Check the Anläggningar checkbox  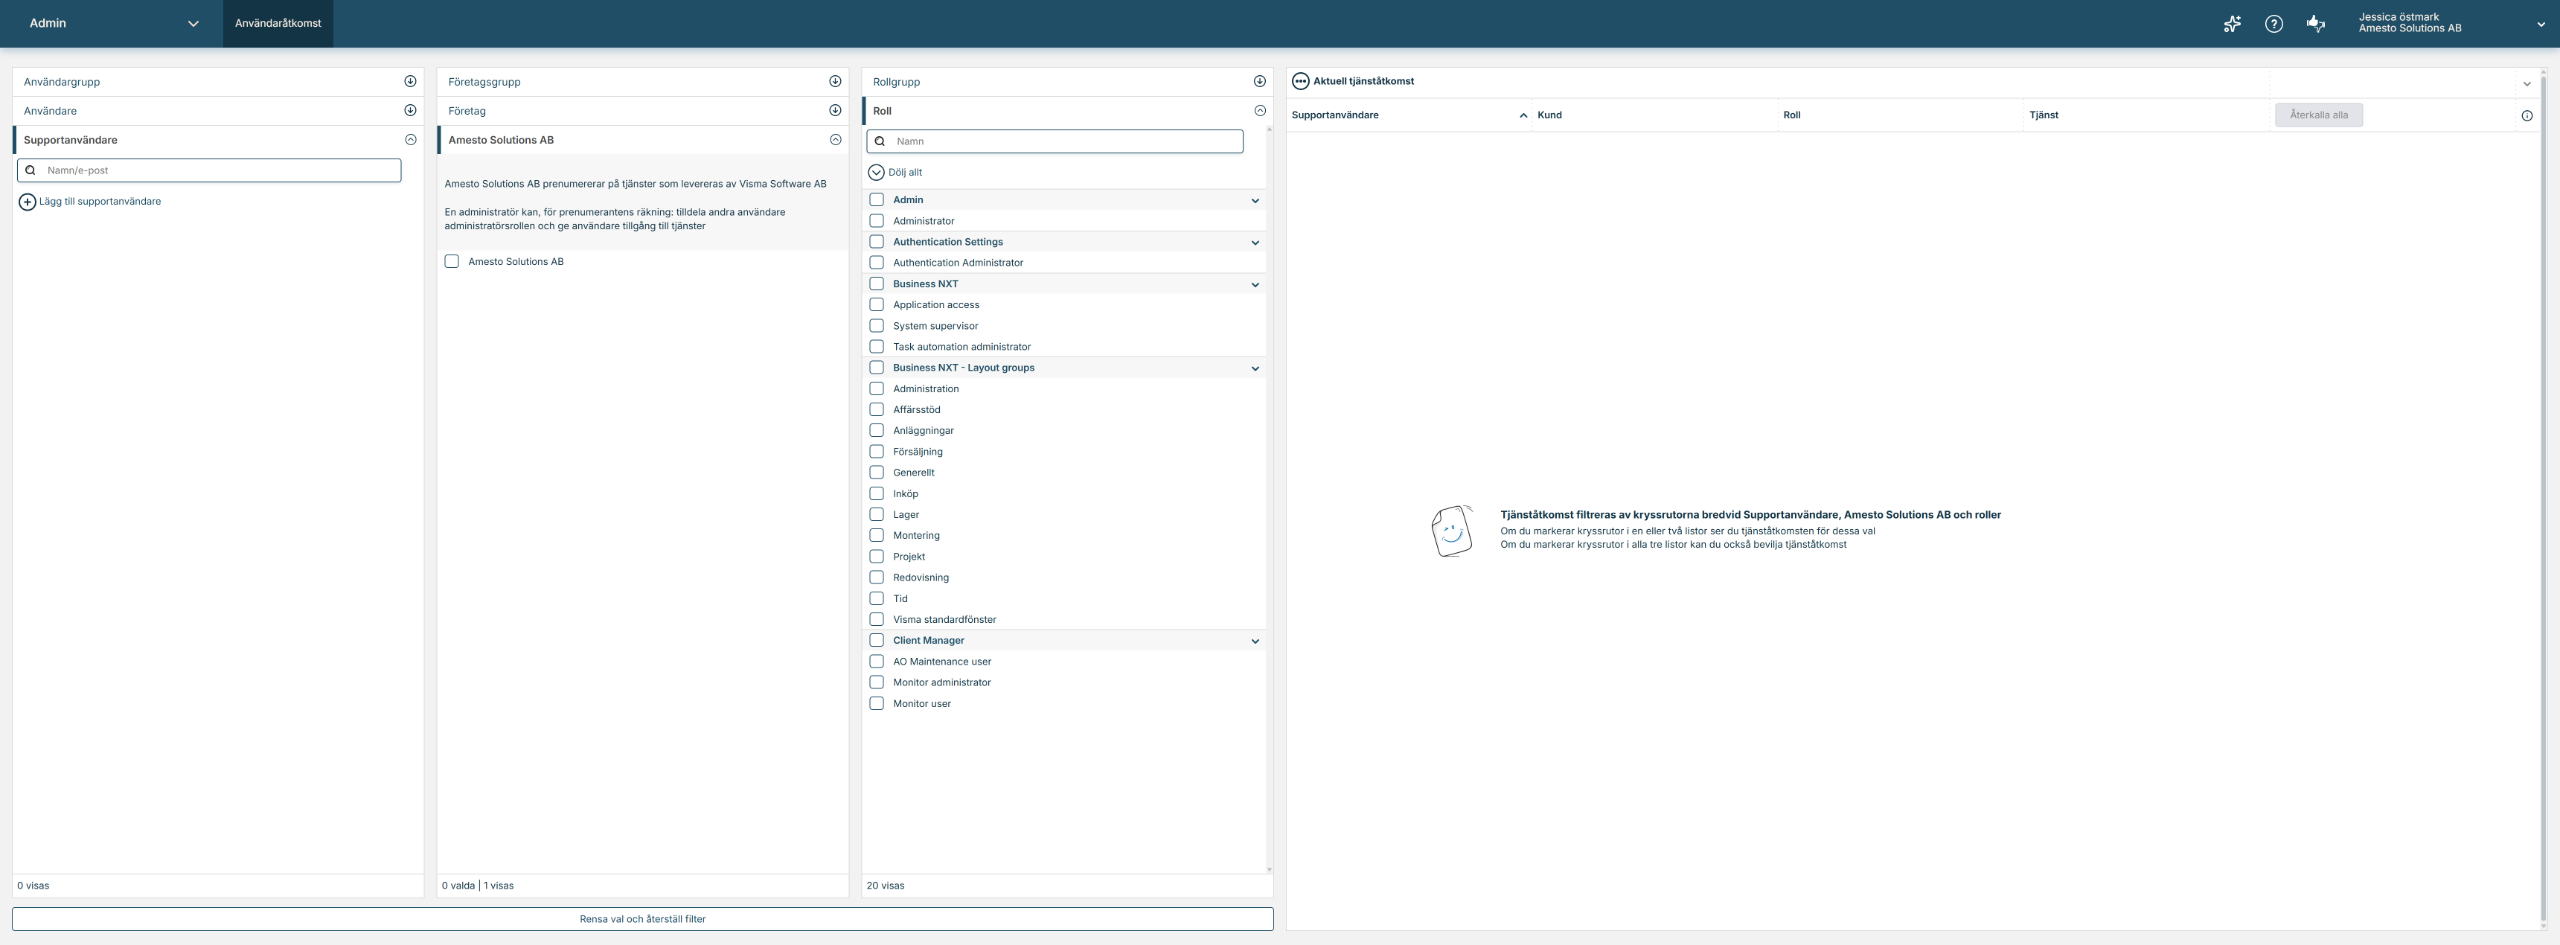pos(877,431)
